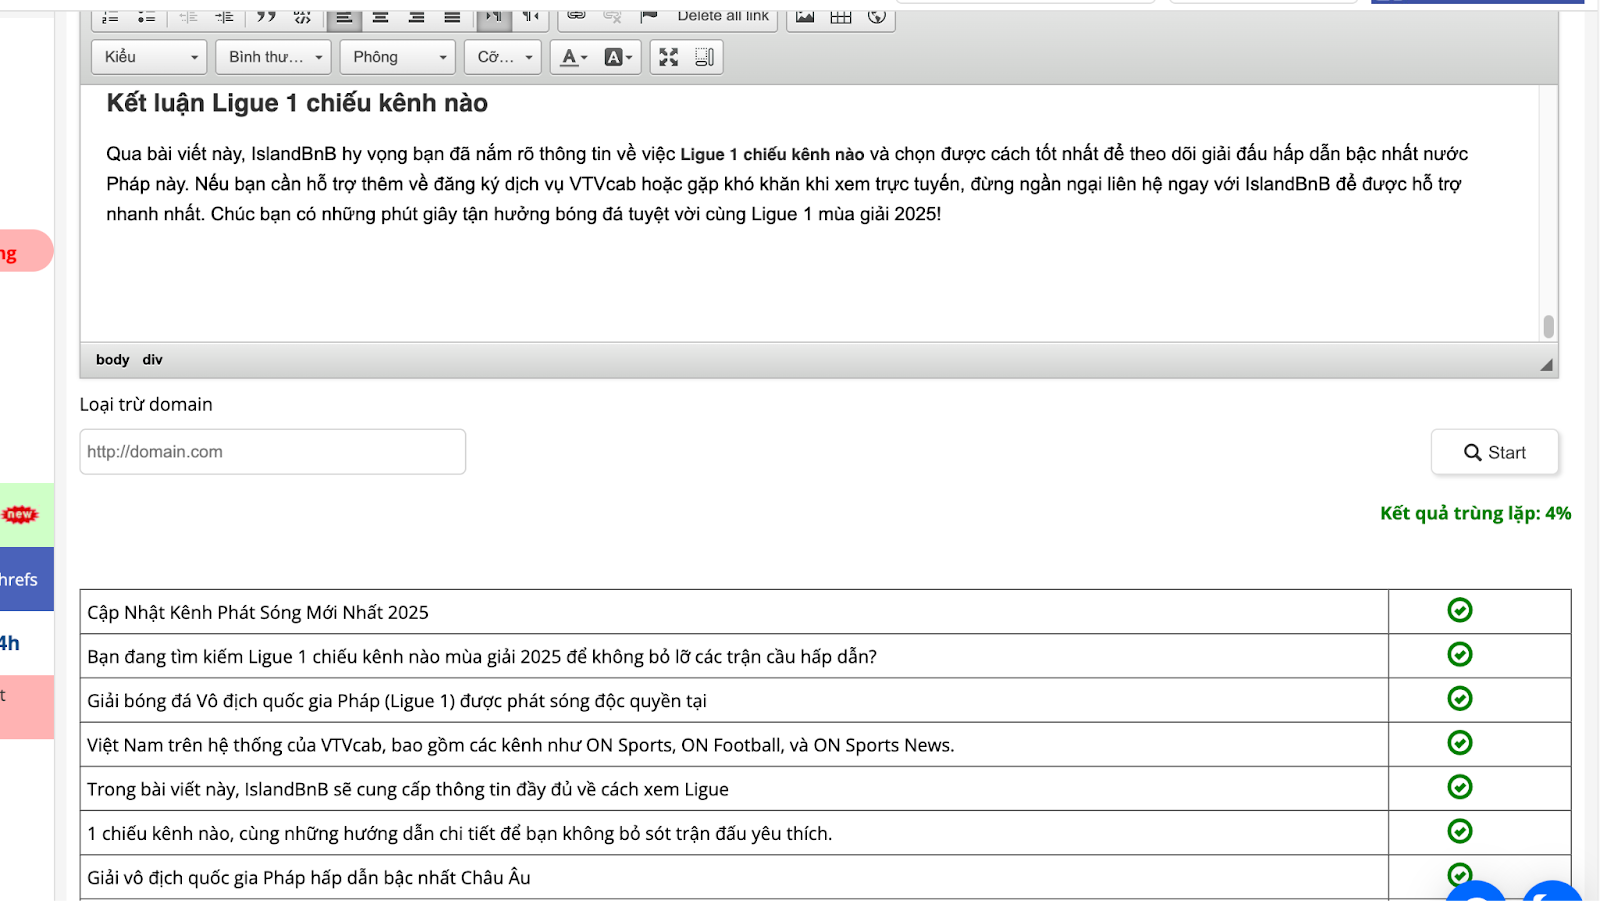
Task: Maximize the editor with the fullscreen icon
Action: [x=668, y=57]
